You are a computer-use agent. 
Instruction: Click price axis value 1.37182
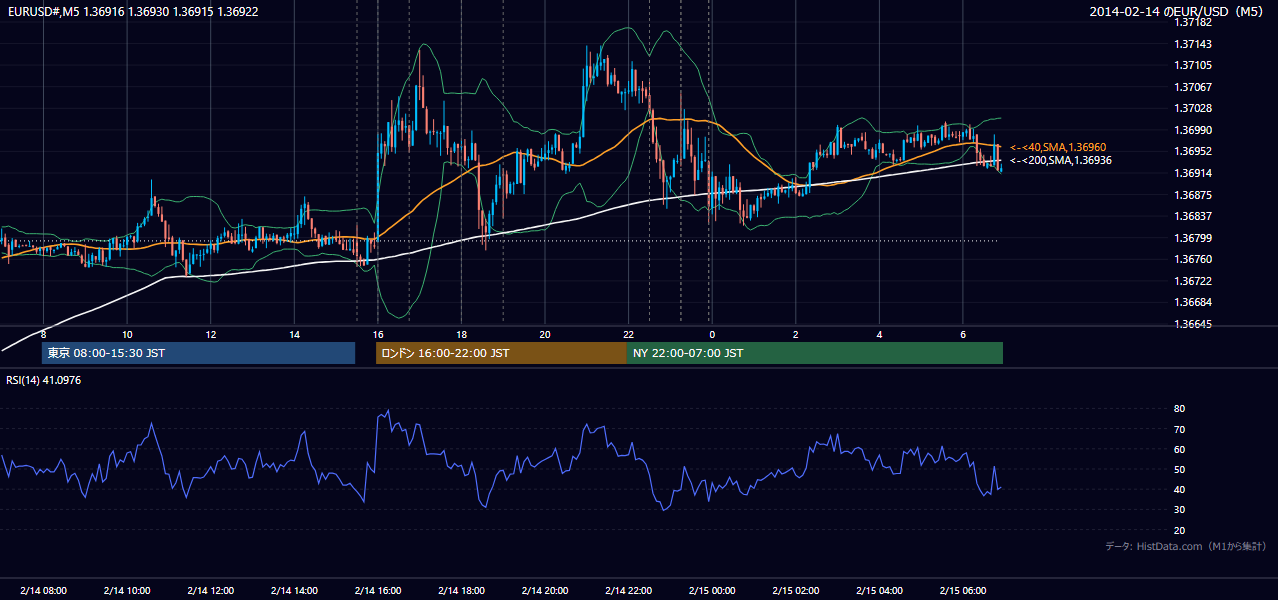pos(1193,22)
